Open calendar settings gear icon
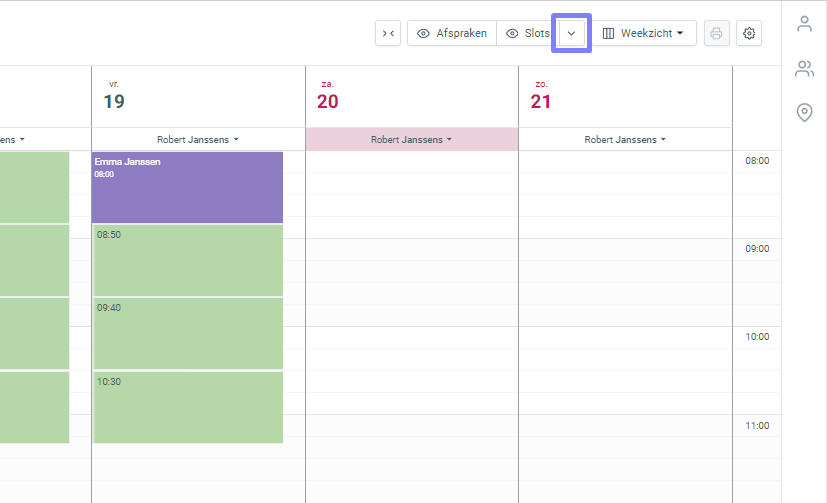Image resolution: width=827 pixels, height=503 pixels. click(x=749, y=34)
